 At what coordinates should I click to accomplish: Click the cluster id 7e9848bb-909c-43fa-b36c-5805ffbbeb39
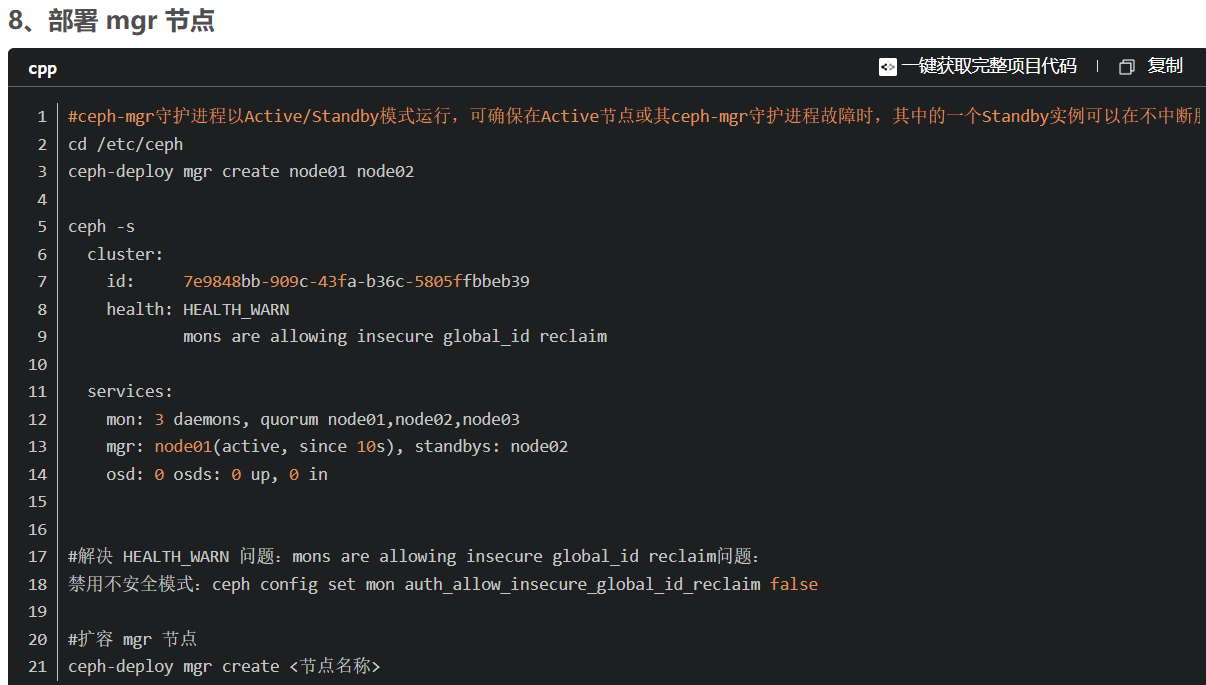[356, 281]
